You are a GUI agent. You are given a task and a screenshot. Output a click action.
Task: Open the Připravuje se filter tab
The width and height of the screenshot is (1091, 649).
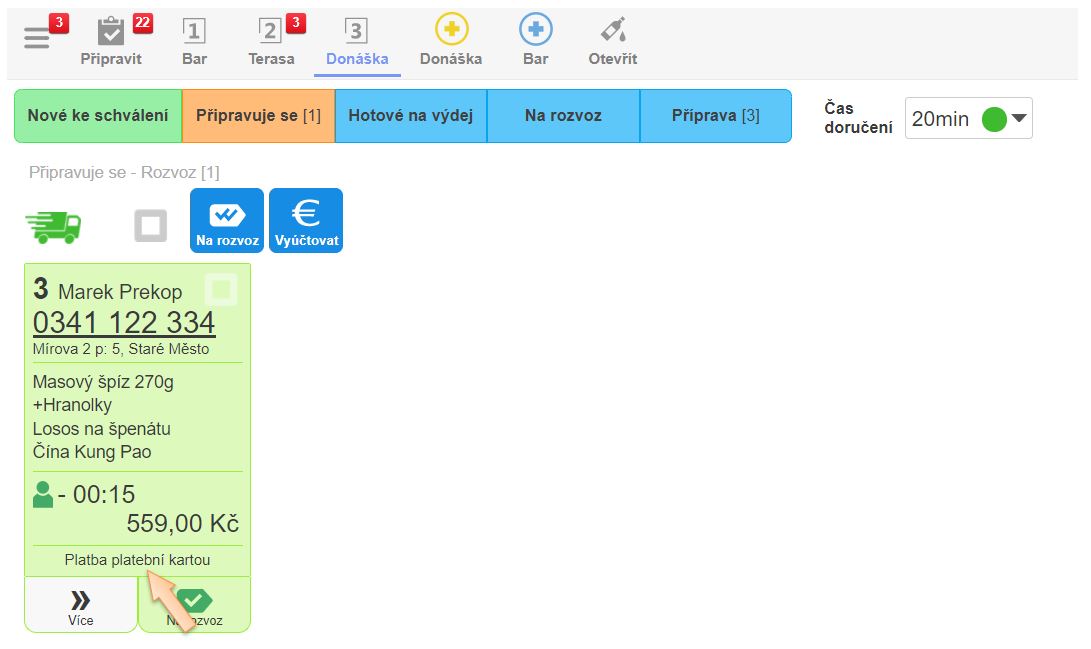tap(258, 116)
